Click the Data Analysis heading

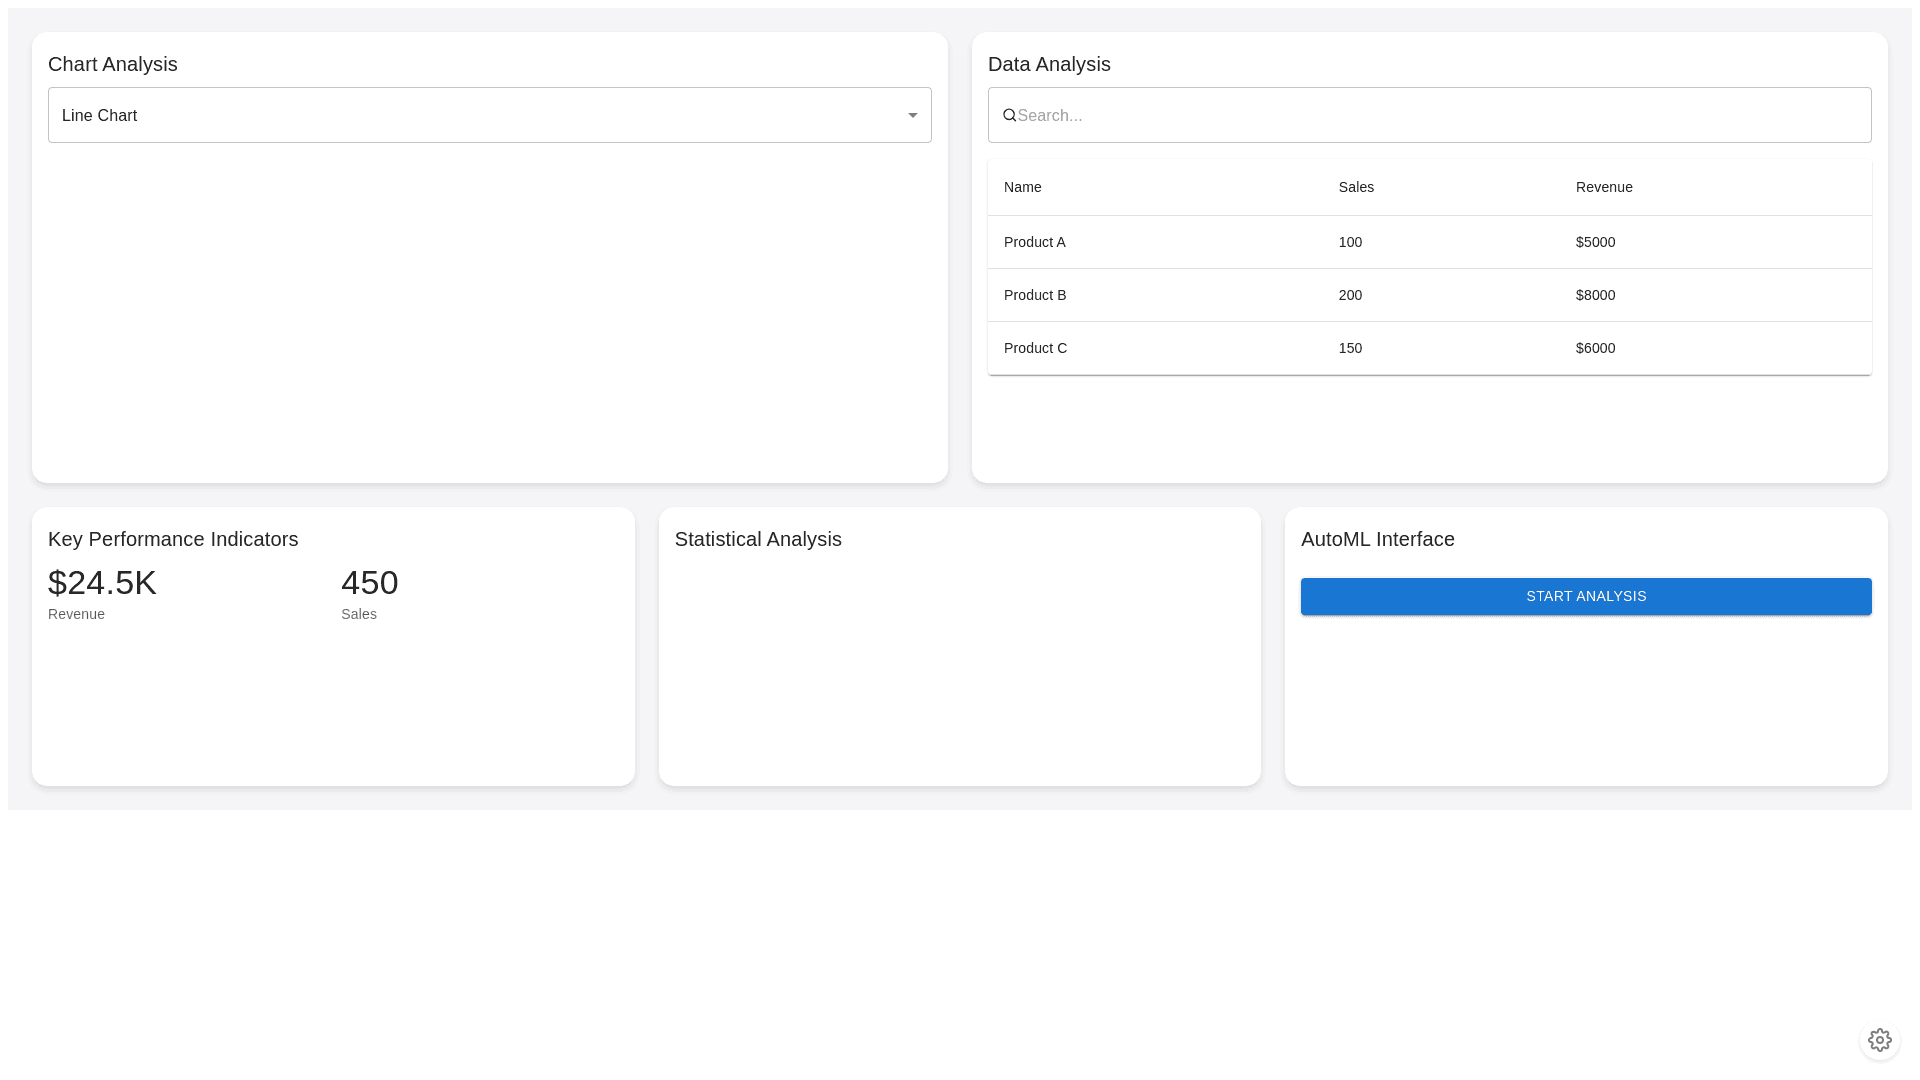click(1048, 64)
